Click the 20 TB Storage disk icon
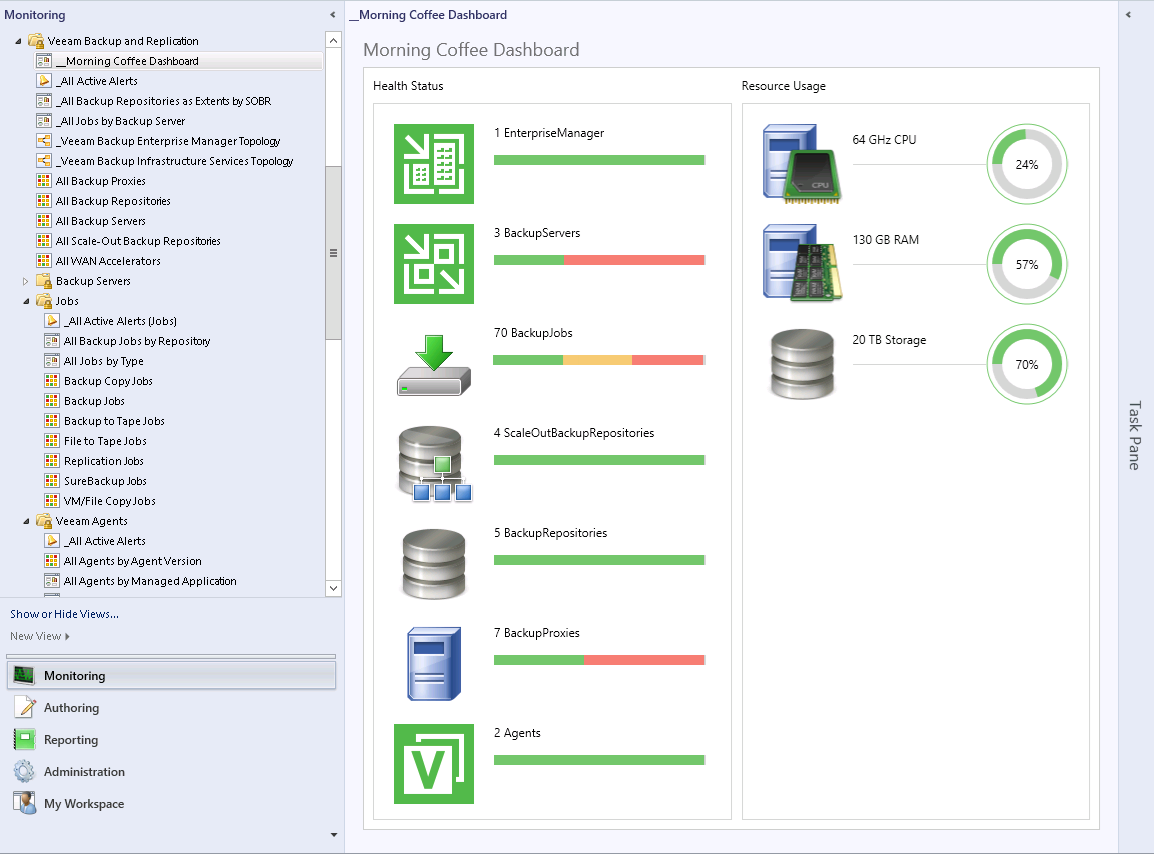 click(x=802, y=364)
